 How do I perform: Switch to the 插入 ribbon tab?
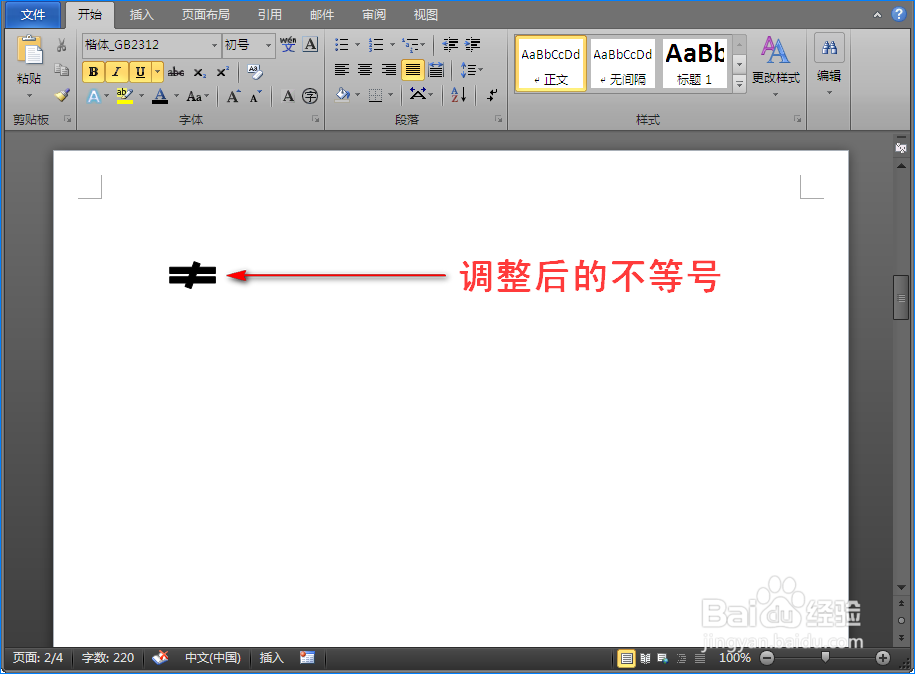click(140, 14)
